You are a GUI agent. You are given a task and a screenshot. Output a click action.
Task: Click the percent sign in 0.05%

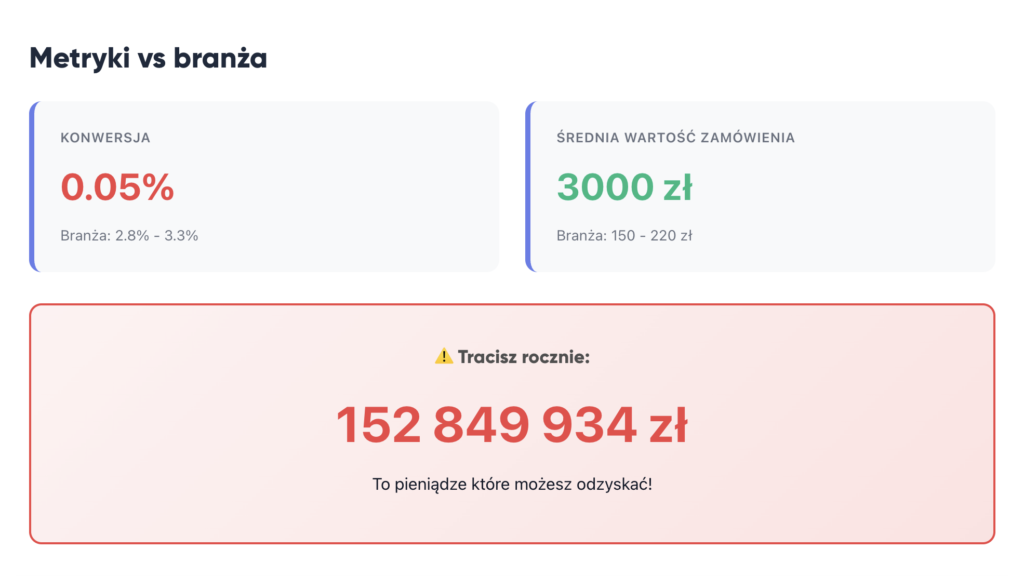[157, 187]
